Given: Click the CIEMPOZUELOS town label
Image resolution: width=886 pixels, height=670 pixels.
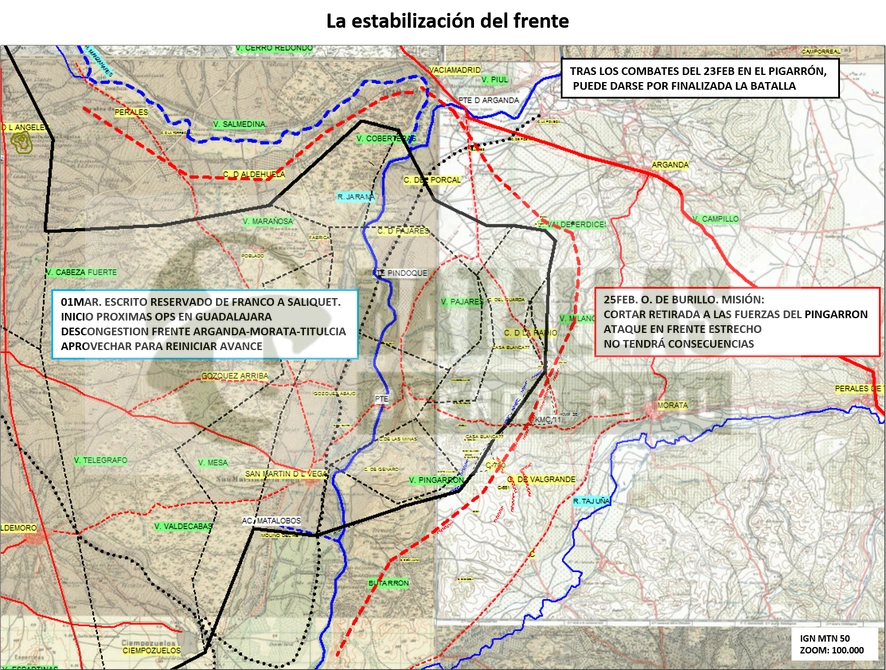Looking at the screenshot, I should point(151,650).
